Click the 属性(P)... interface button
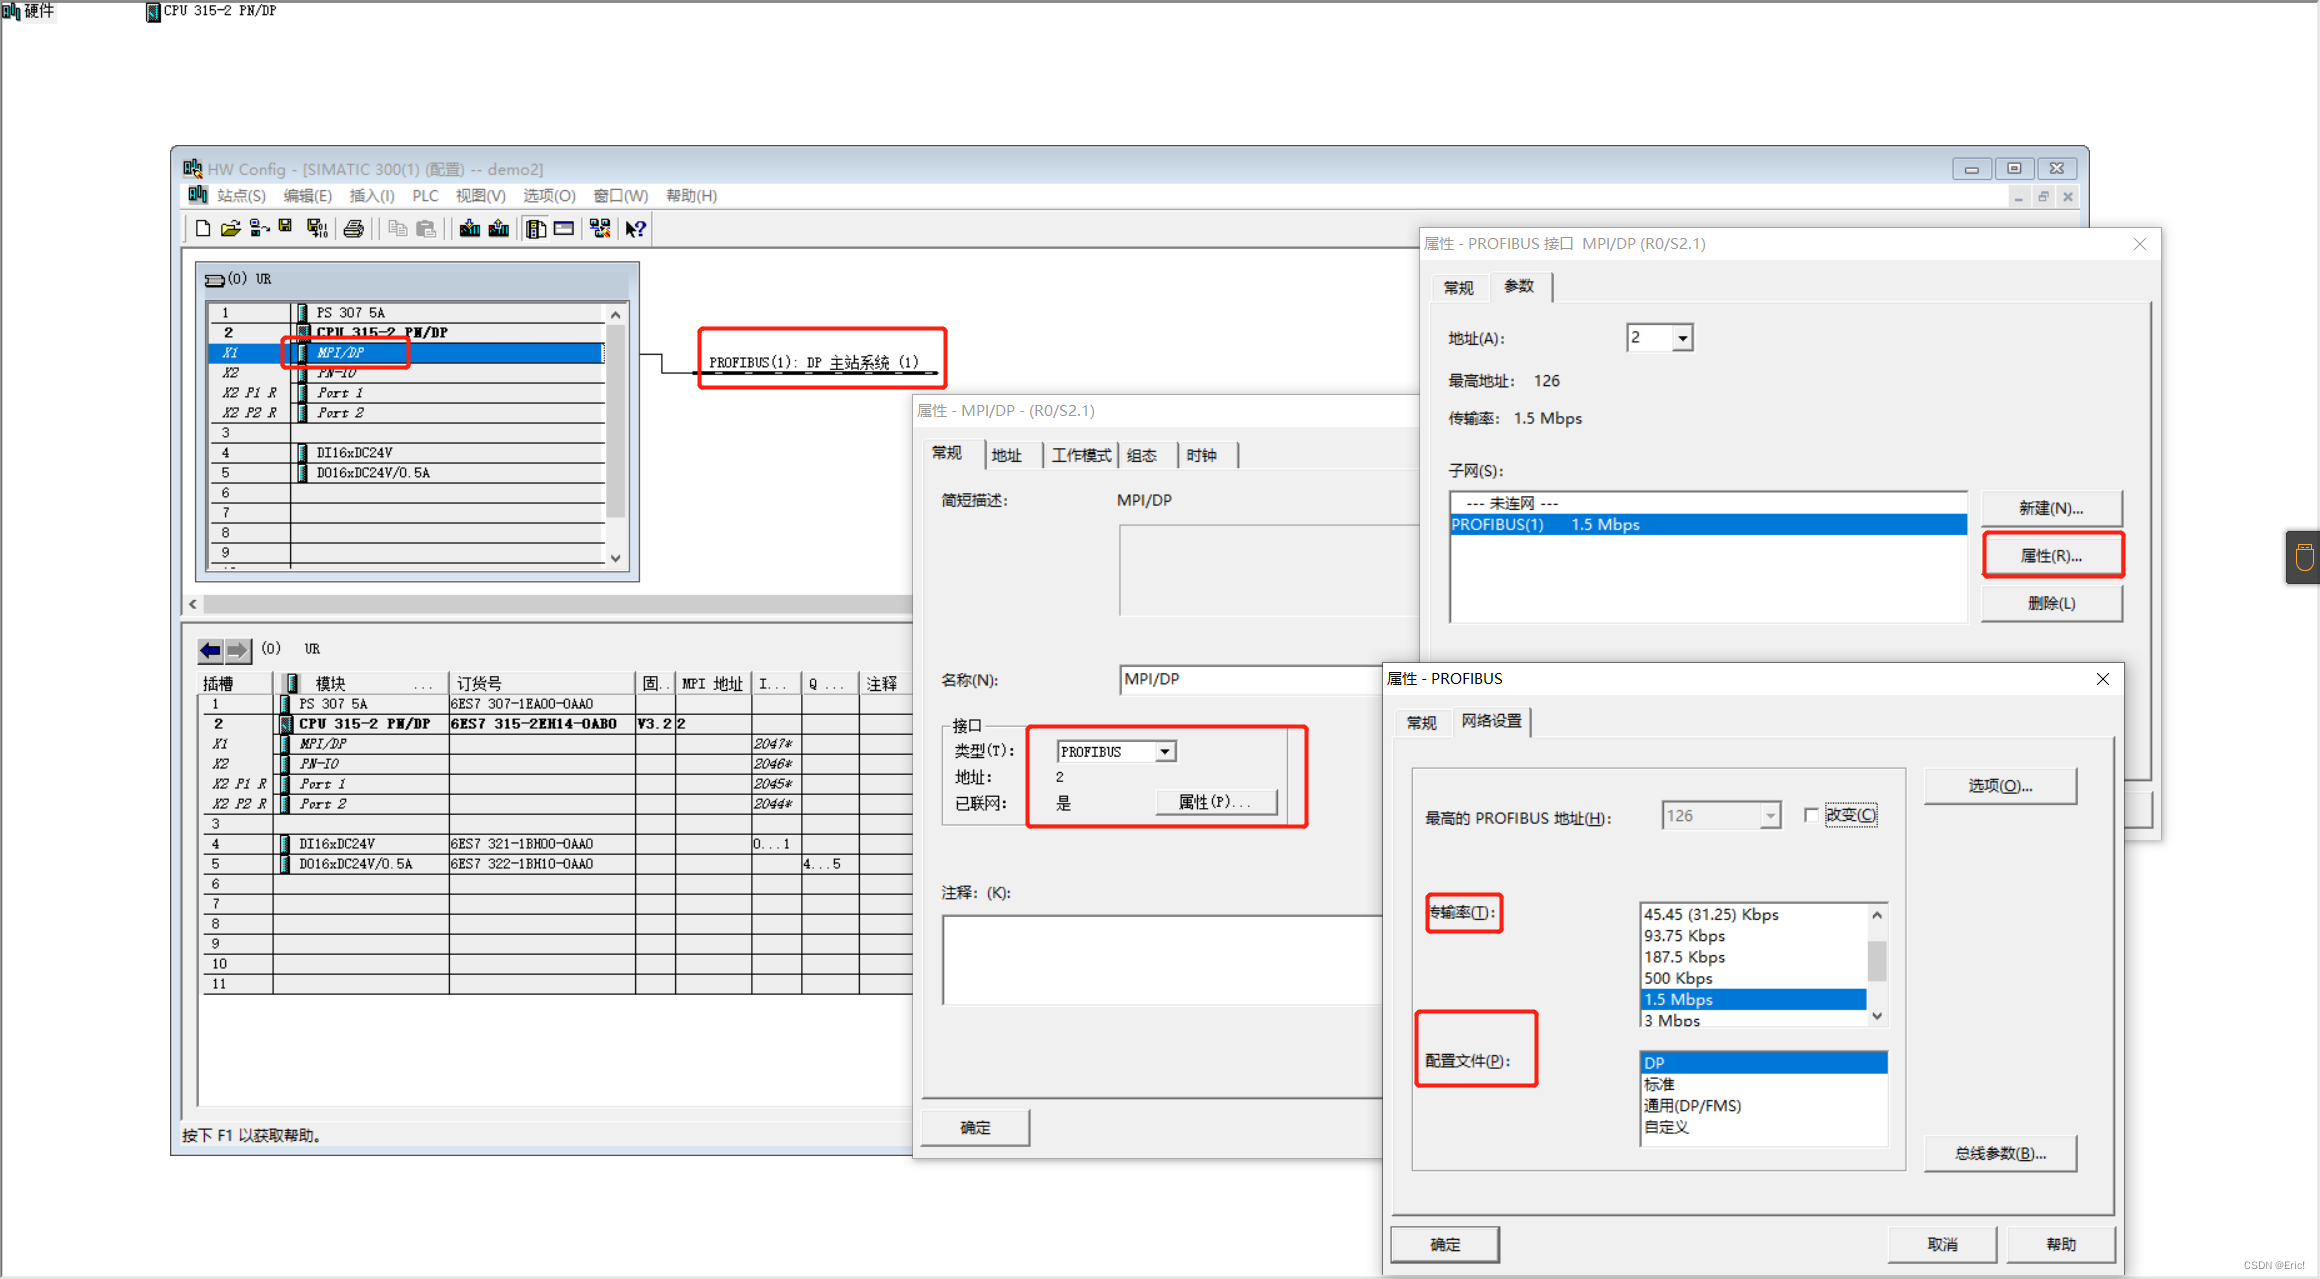The image size is (2320, 1279). (x=1215, y=802)
